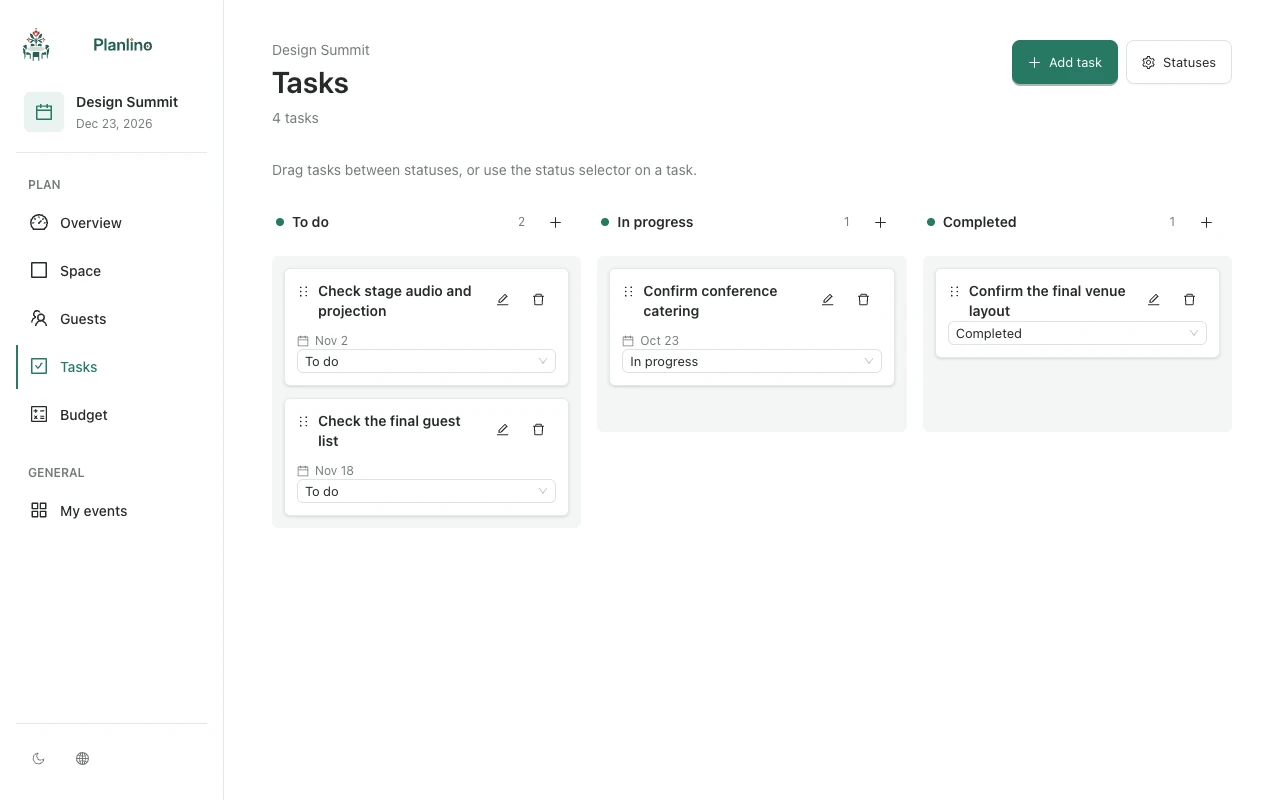Delete the 'Confirm conference catering' task

click(x=864, y=300)
